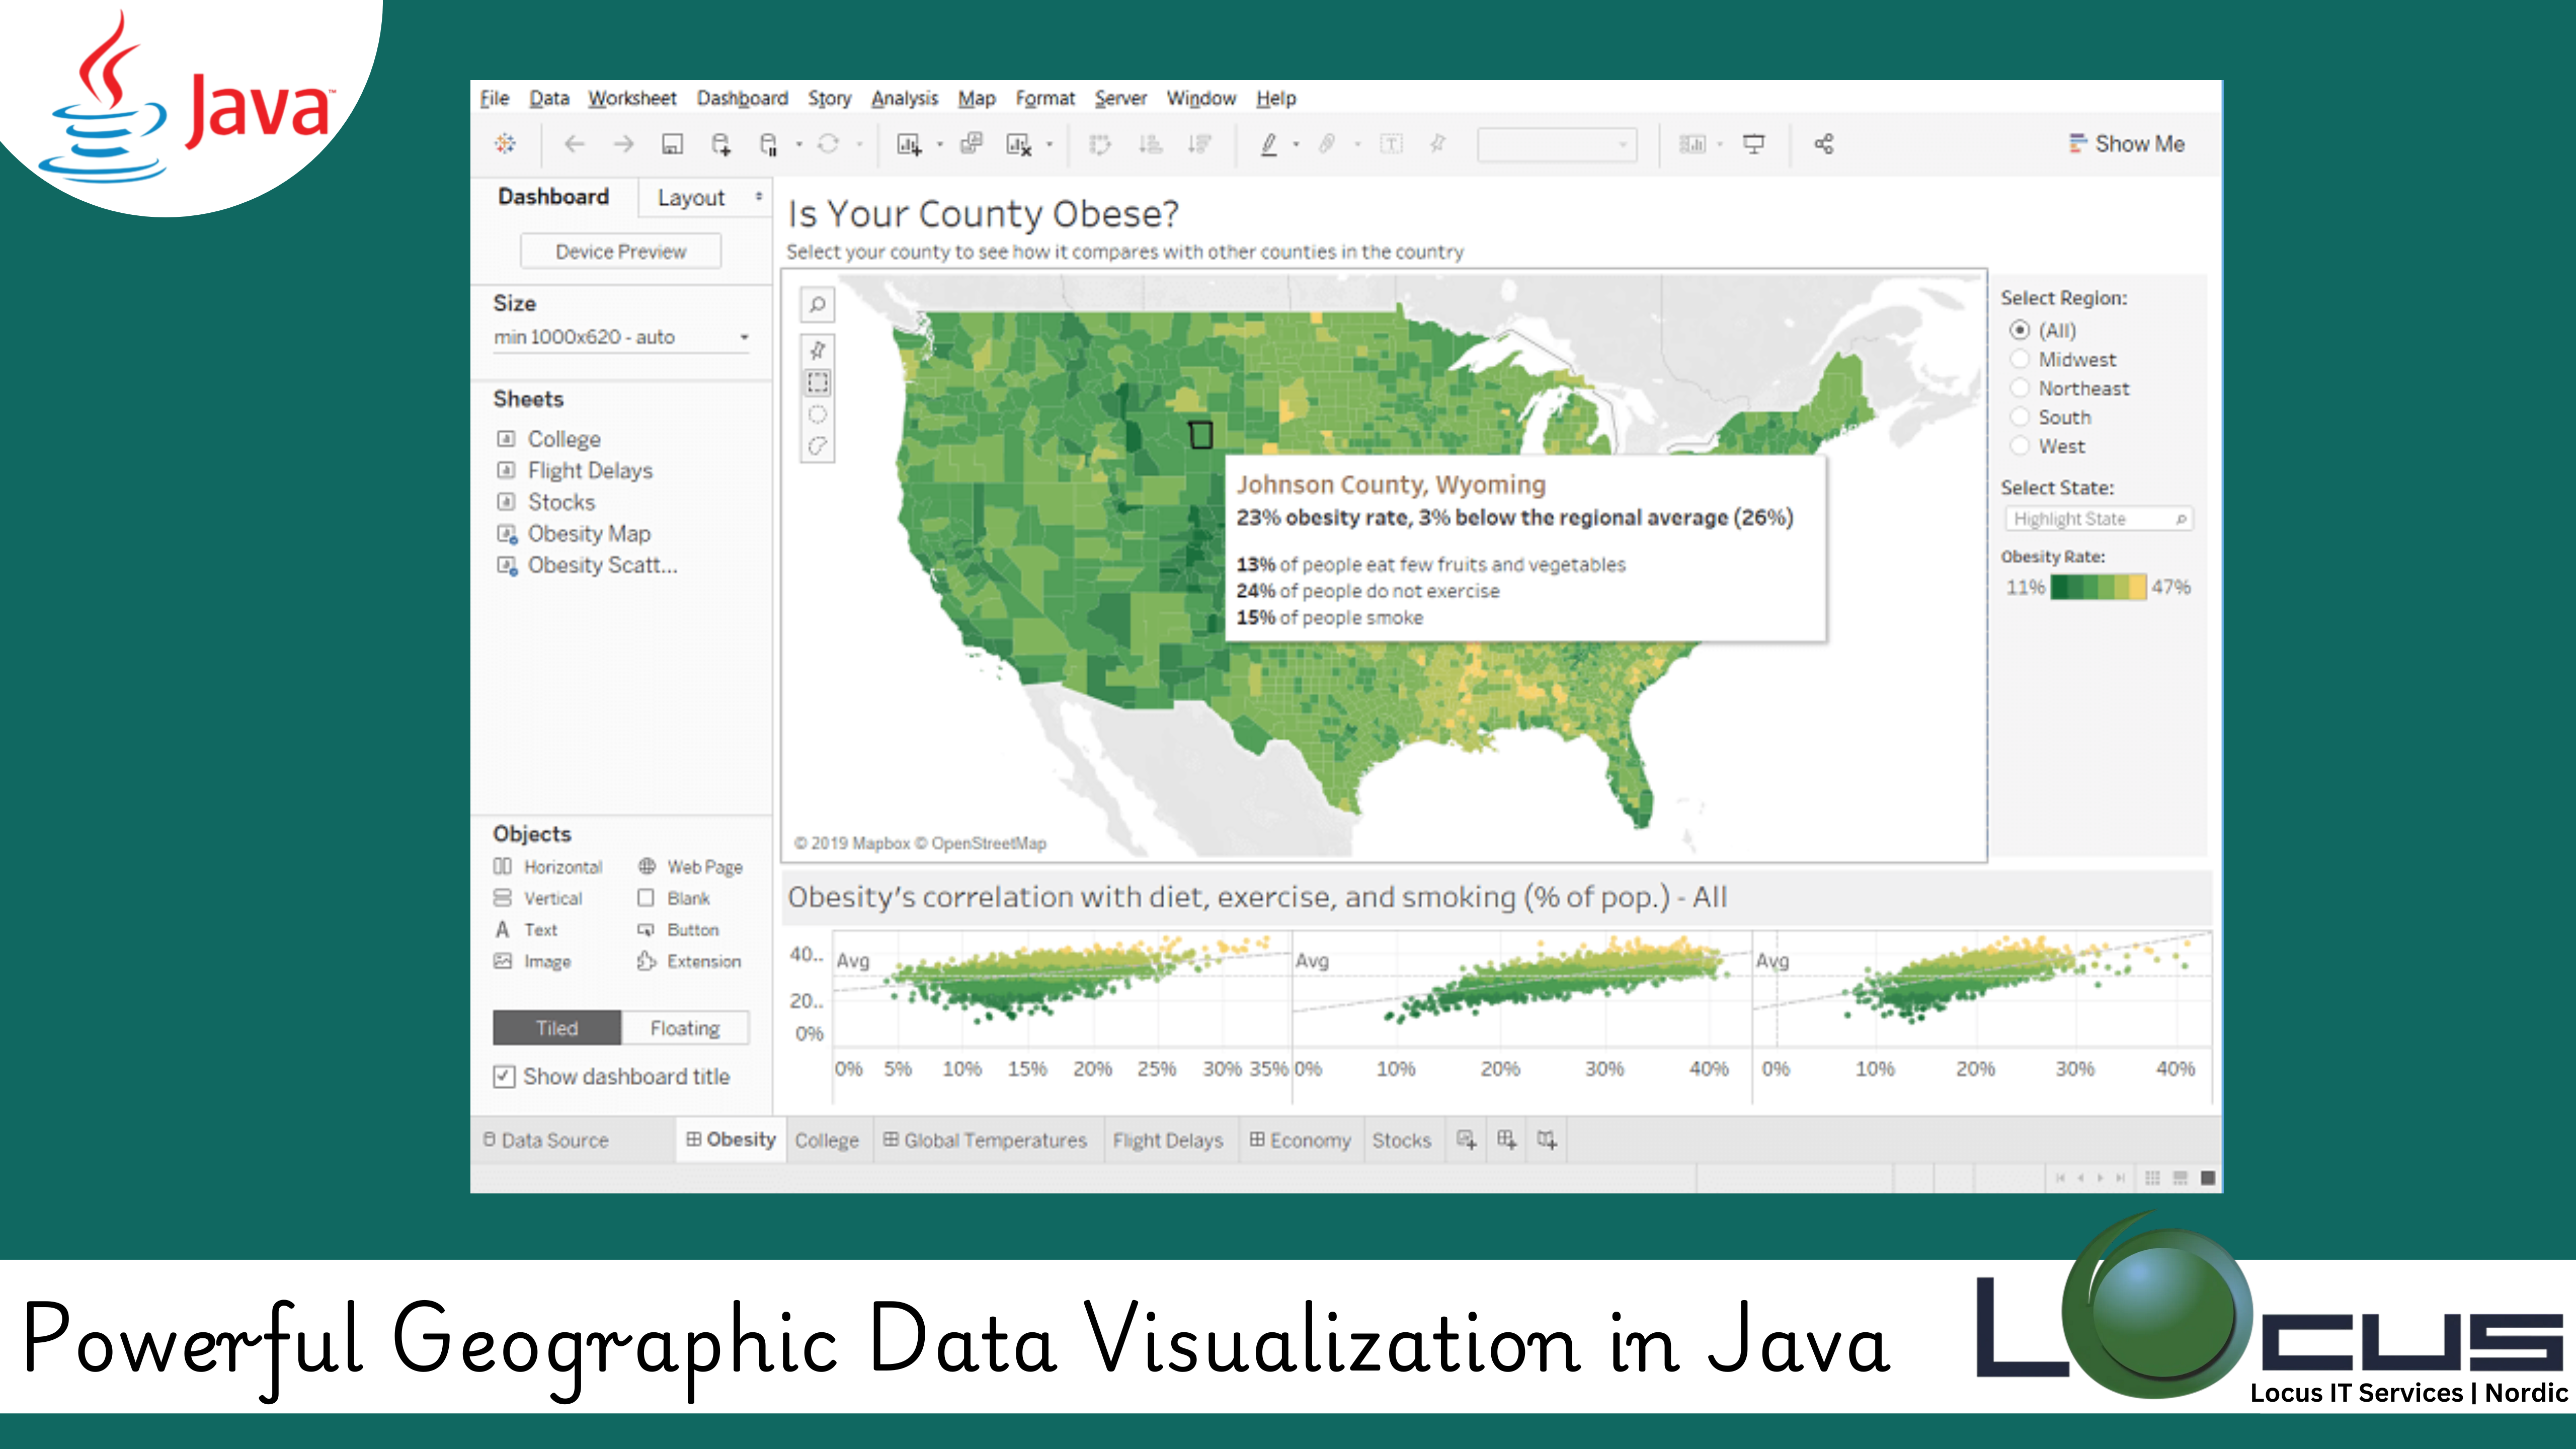The height and width of the screenshot is (1449, 2576).
Task: Open the Worksheet menu
Action: point(632,98)
